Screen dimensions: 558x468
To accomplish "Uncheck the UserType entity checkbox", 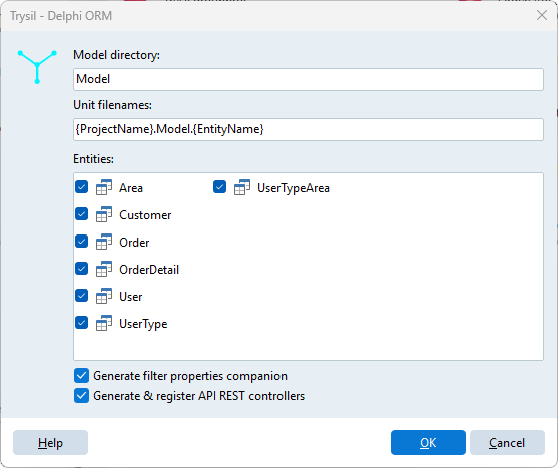I will pos(81,323).
